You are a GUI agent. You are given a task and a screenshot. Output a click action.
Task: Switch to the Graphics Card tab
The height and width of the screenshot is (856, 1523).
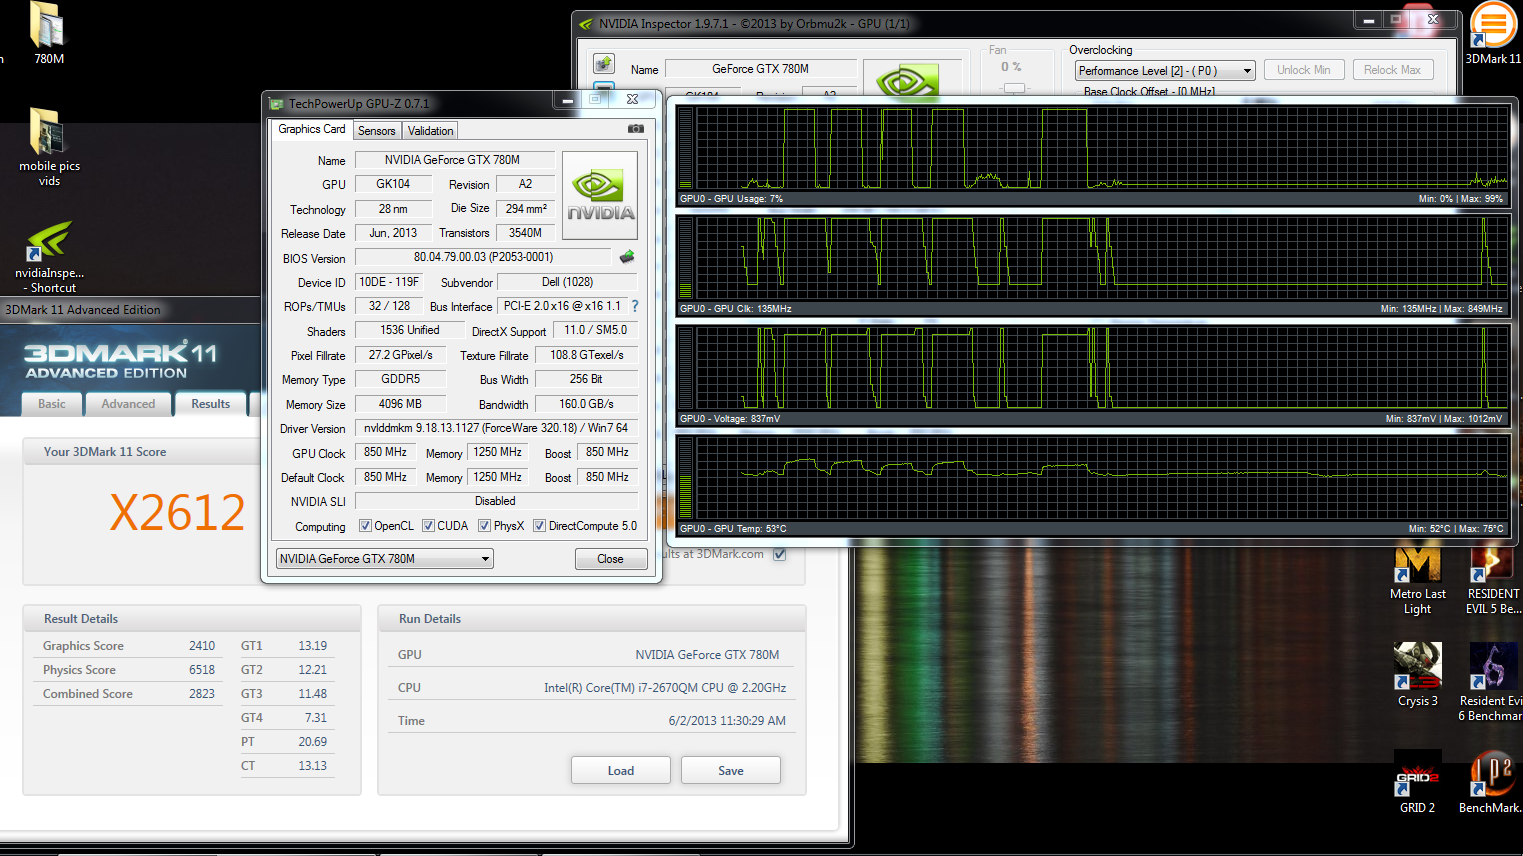click(x=311, y=129)
